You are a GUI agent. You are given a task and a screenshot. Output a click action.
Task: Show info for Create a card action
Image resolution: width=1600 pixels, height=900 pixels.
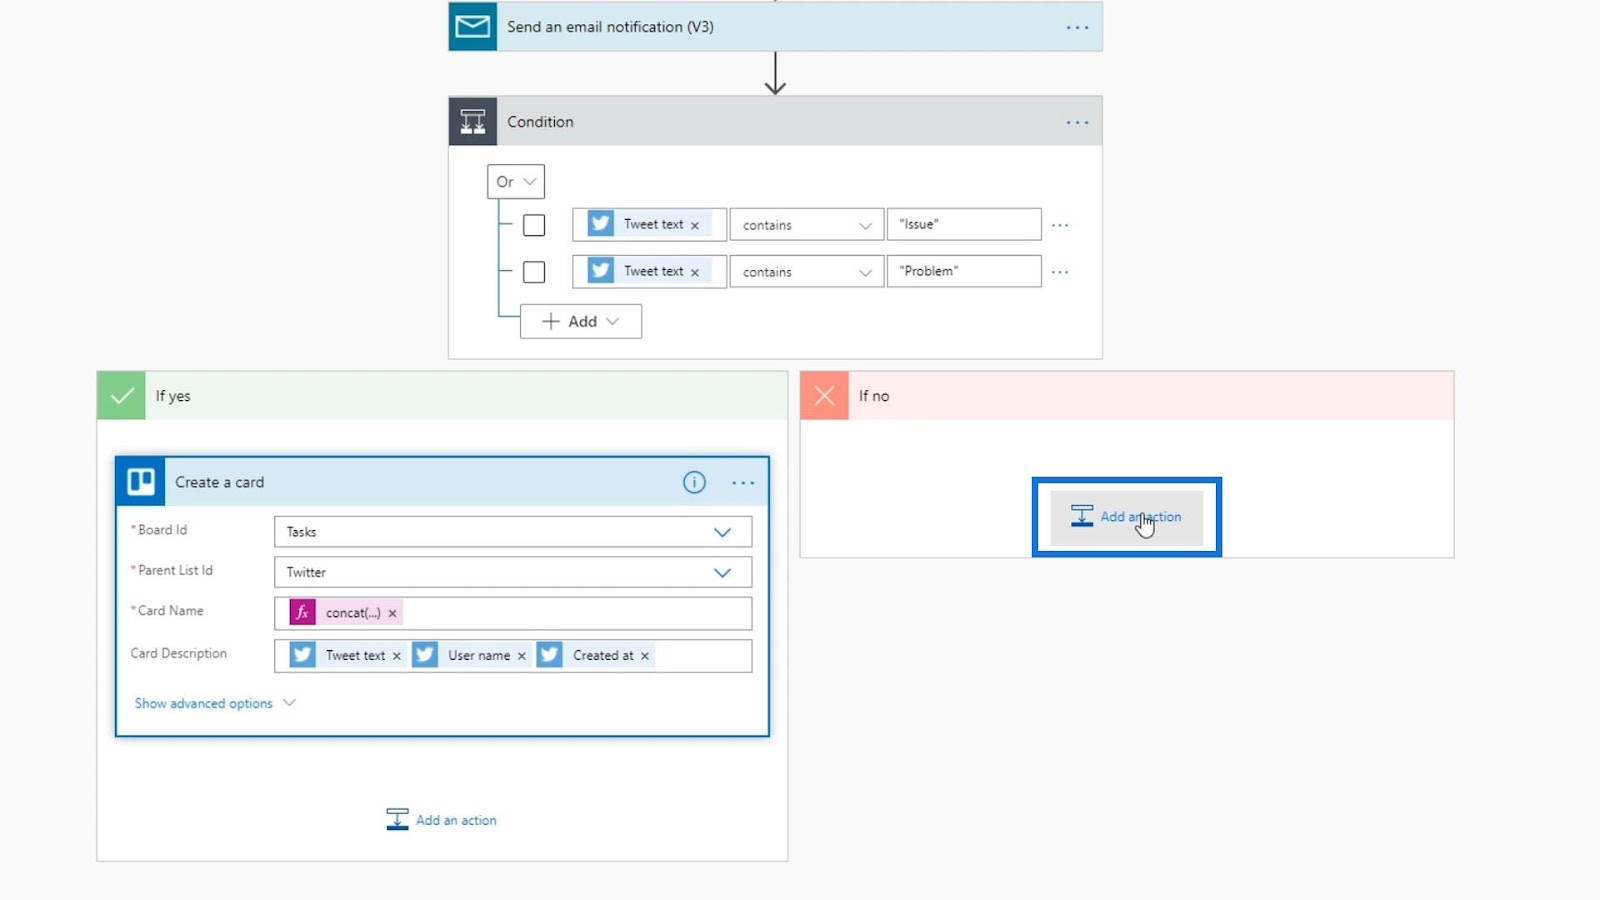pyautogui.click(x=694, y=482)
